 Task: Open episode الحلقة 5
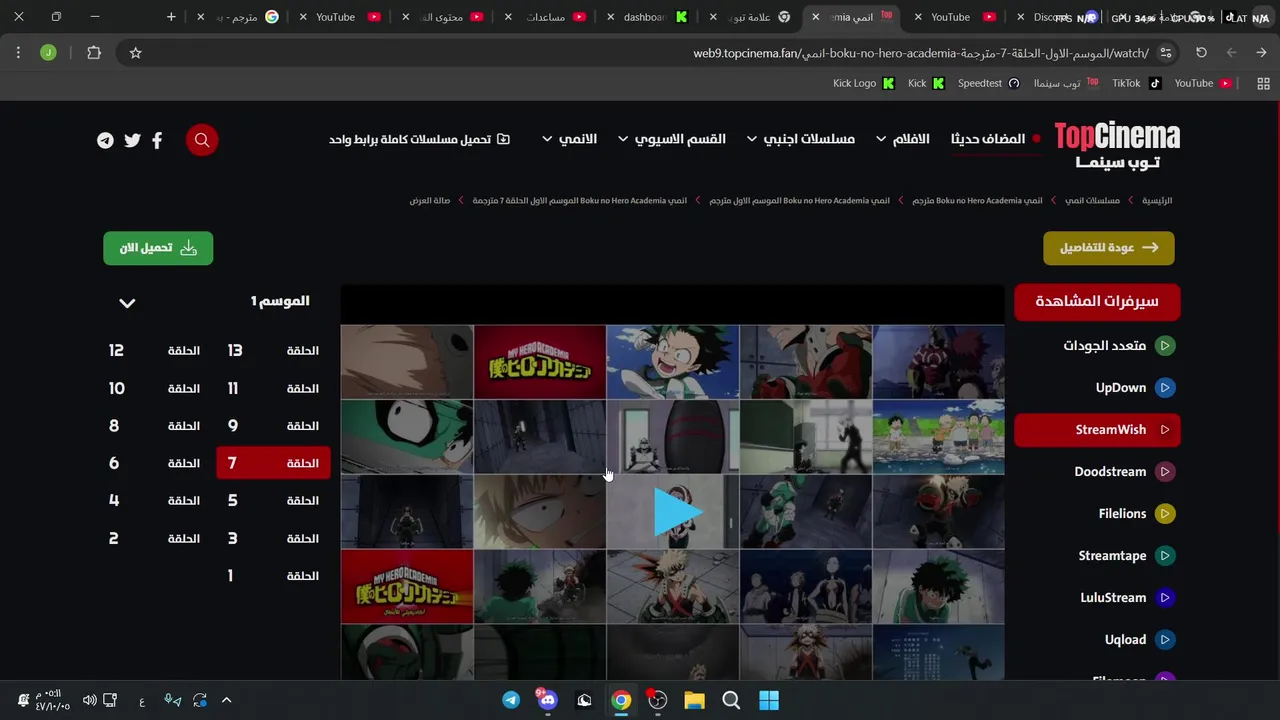point(273,501)
